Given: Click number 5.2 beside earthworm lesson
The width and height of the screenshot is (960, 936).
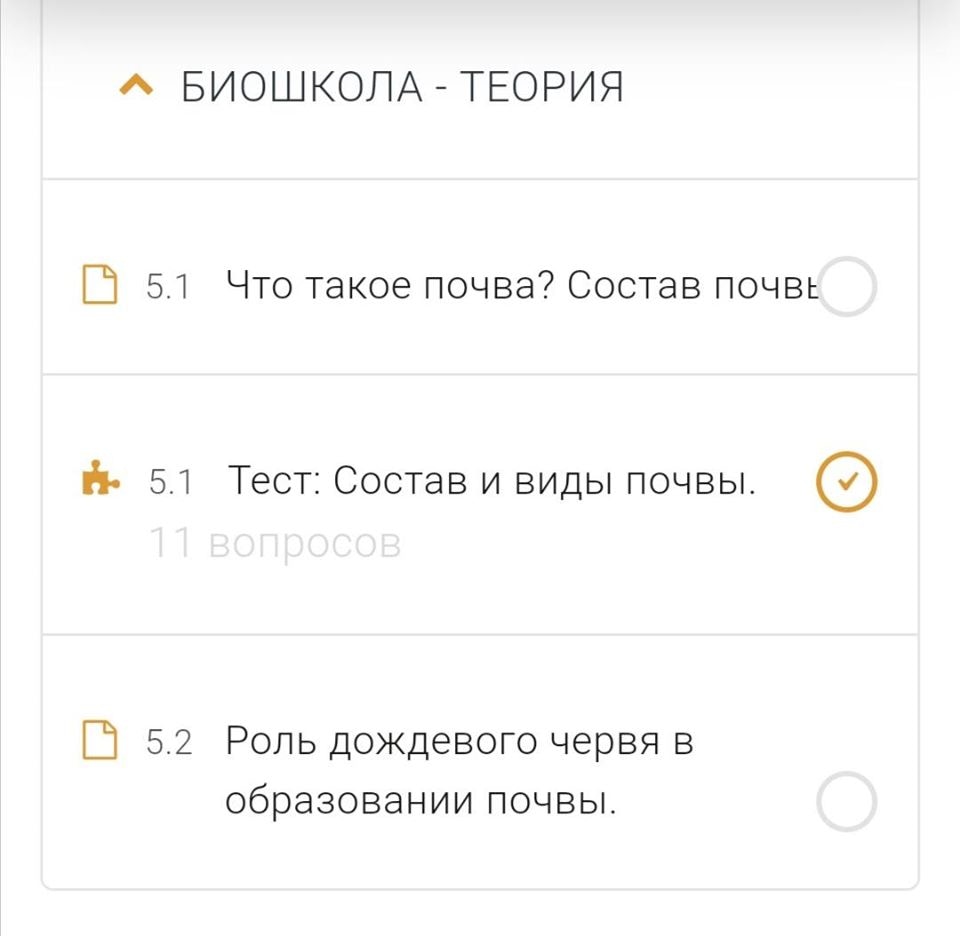Looking at the screenshot, I should pyautogui.click(x=169, y=743).
